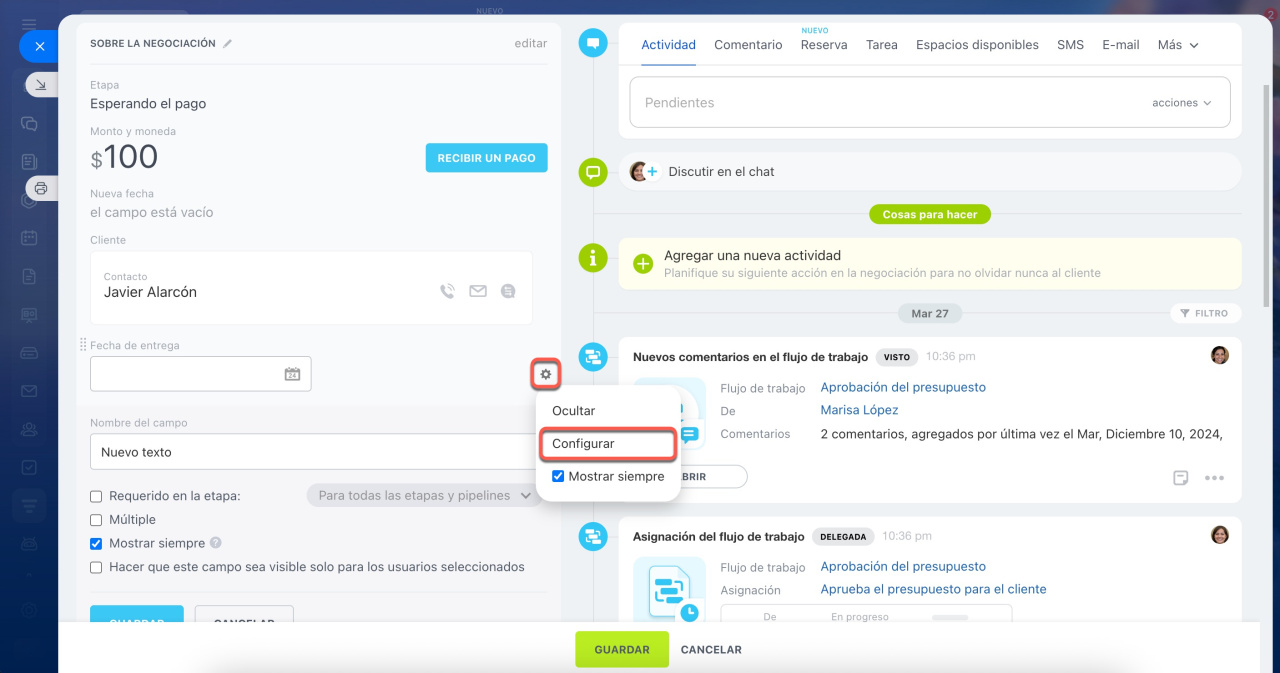This screenshot has height=673, width=1280.
Task: Open the acciones dropdown in Pendientes
Action: pyautogui.click(x=1181, y=103)
